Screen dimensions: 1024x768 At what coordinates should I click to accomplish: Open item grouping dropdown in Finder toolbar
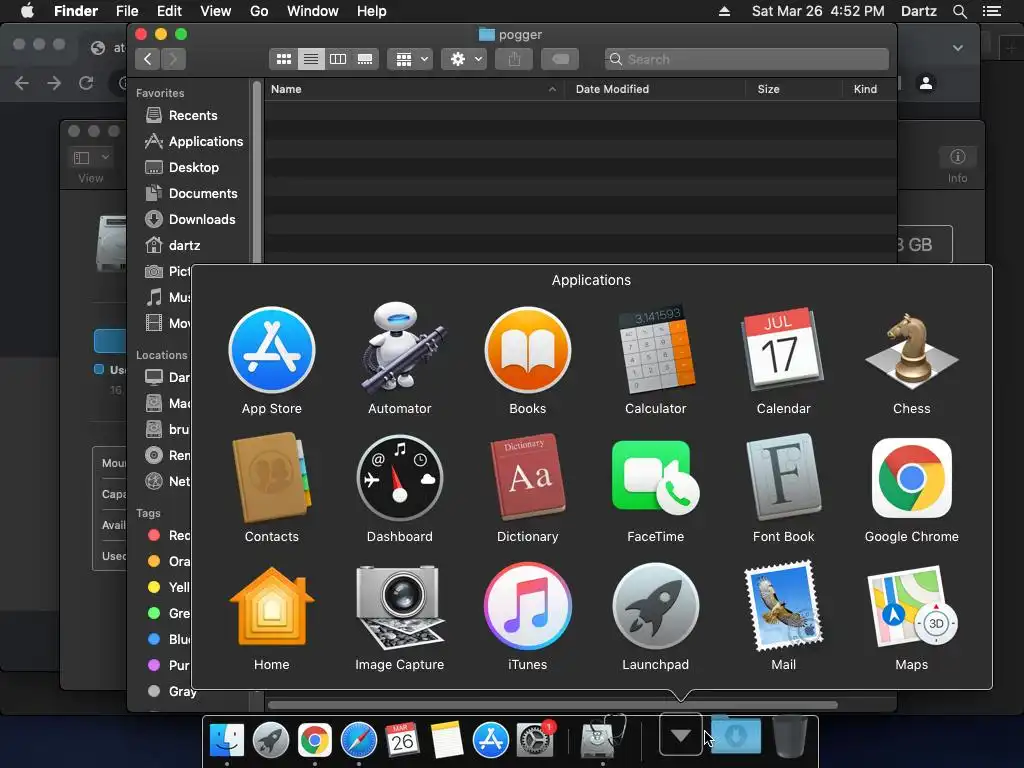(x=410, y=59)
